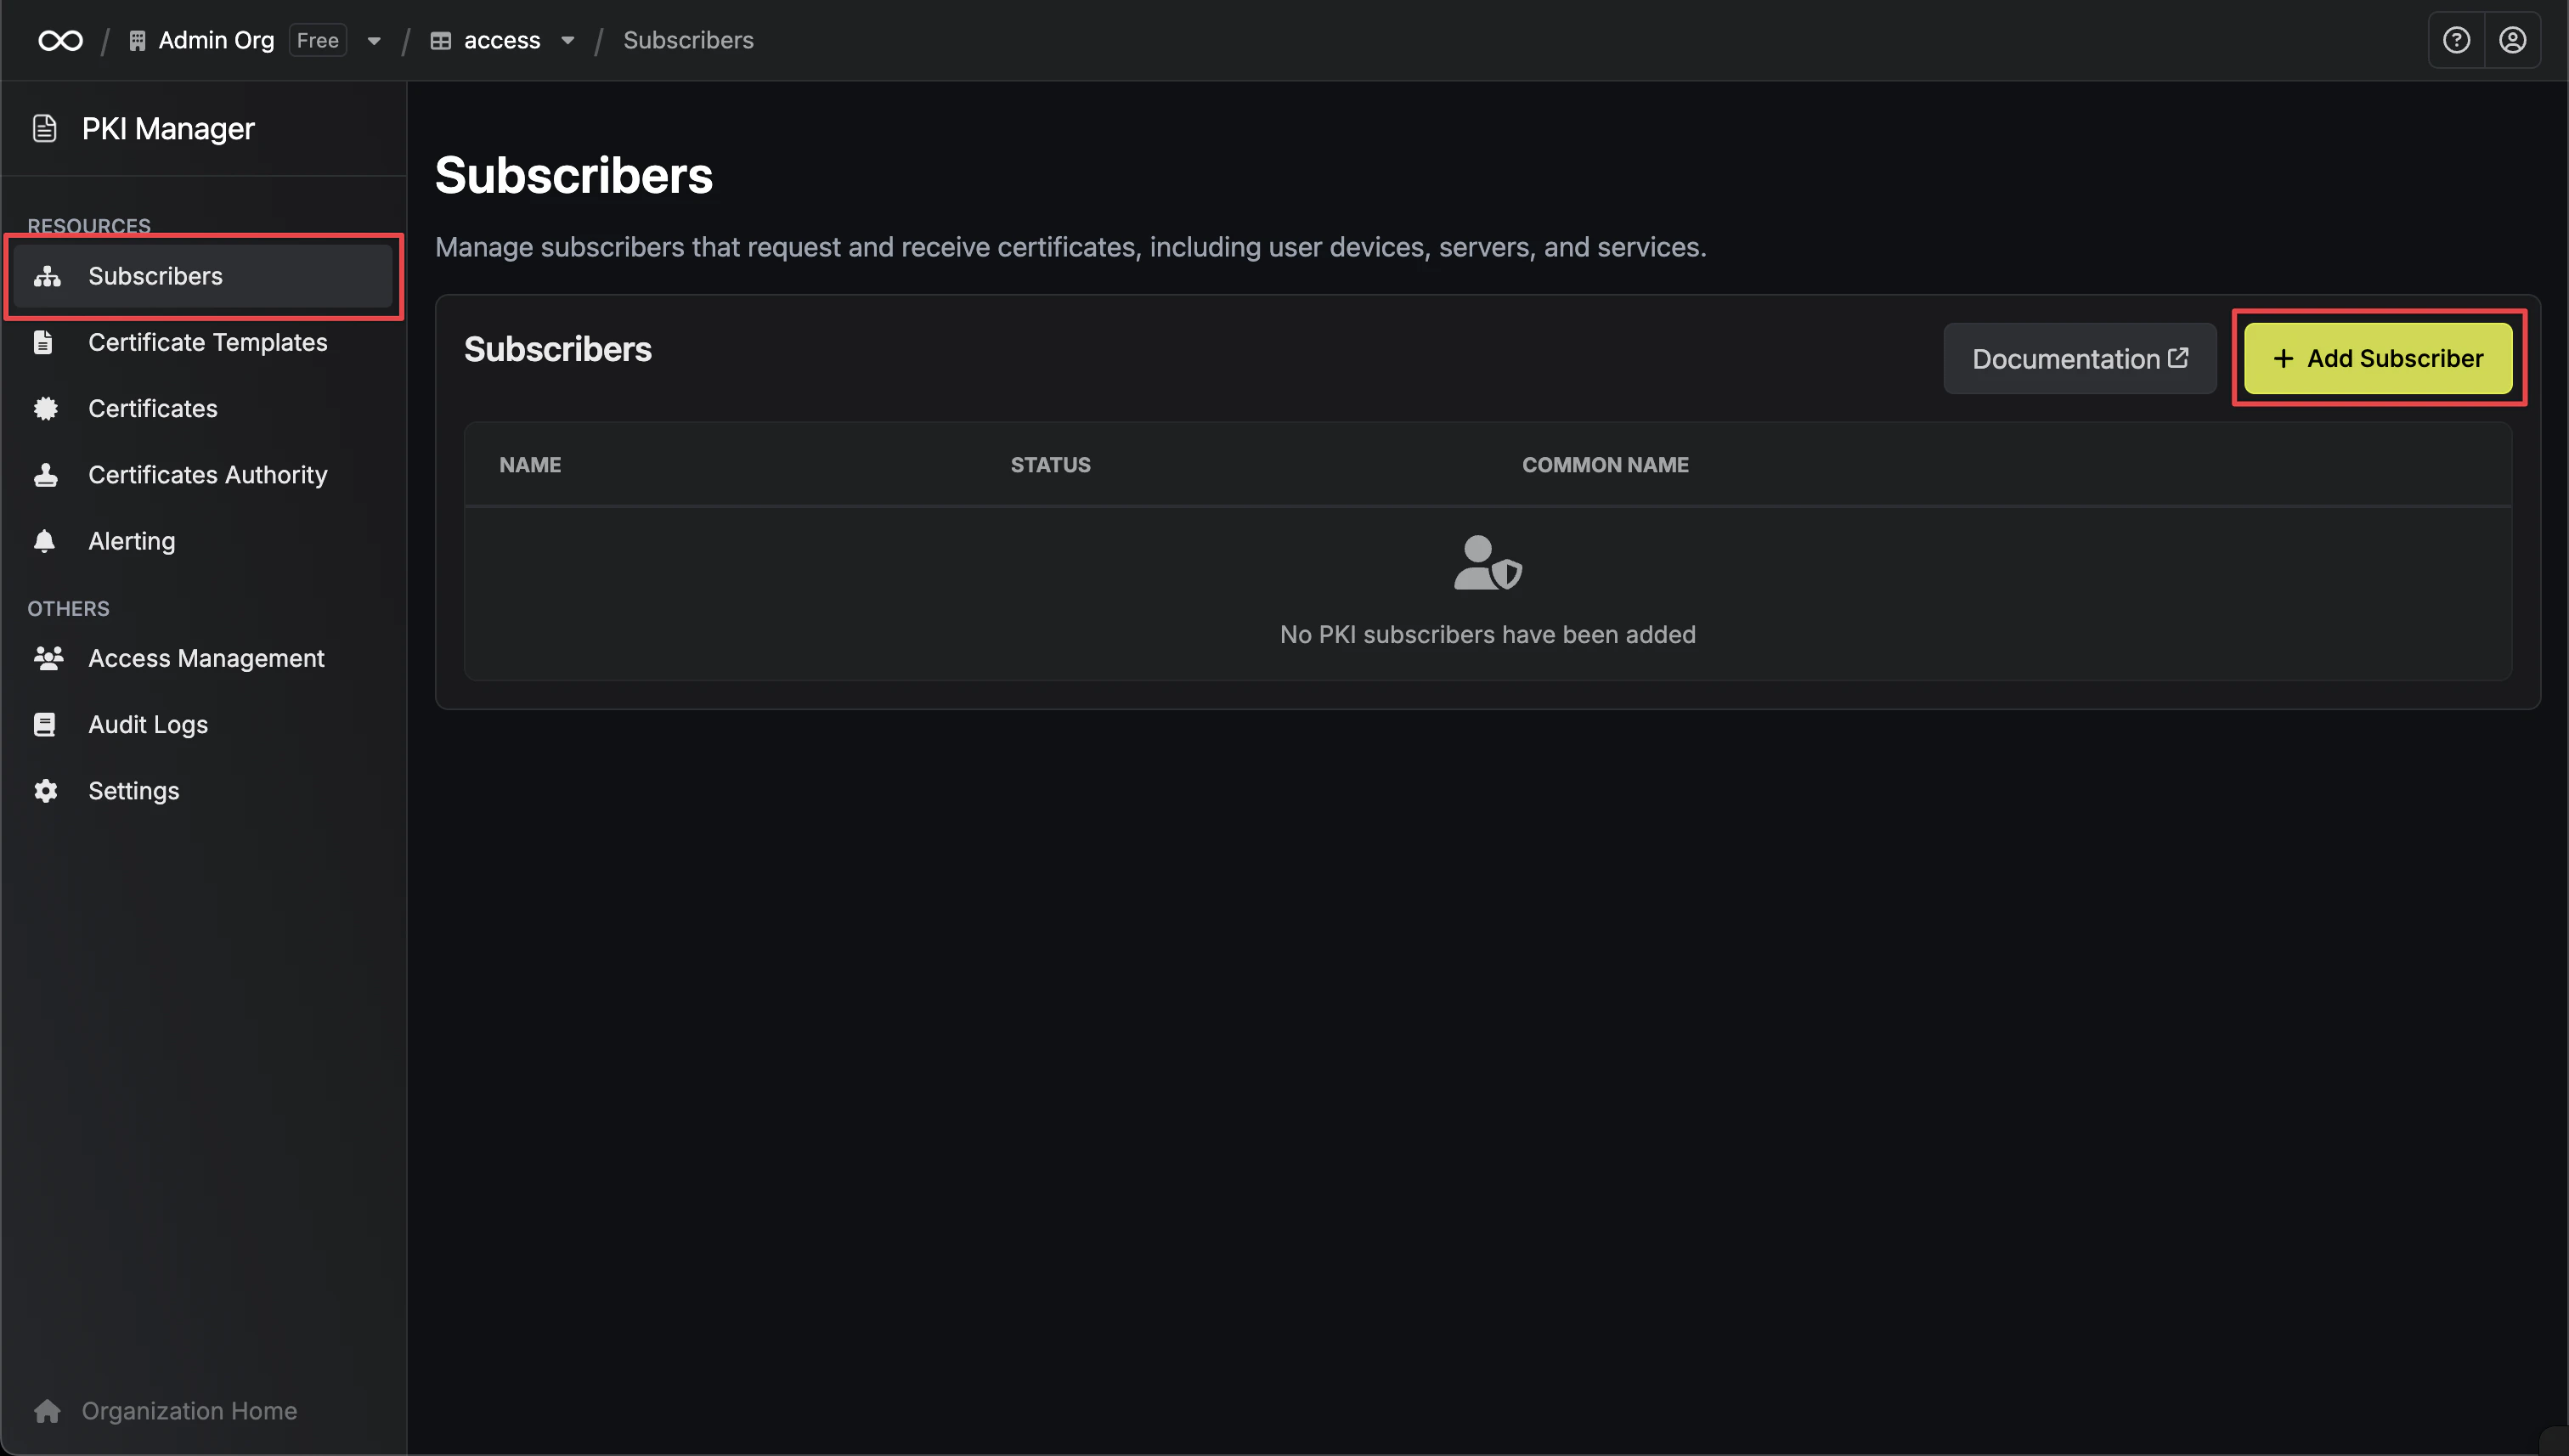Open the user profile icon
The width and height of the screenshot is (2569, 1456).
click(x=2512, y=40)
